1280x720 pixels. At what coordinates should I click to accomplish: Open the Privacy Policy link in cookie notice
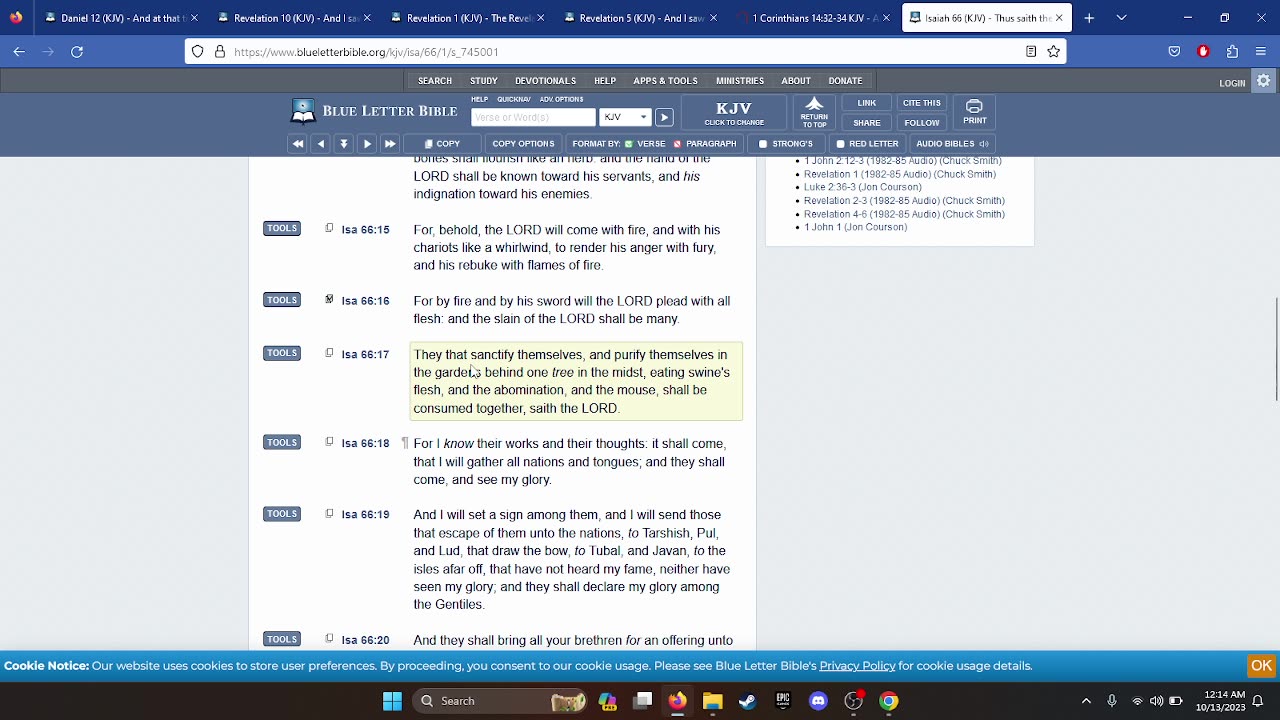point(857,666)
